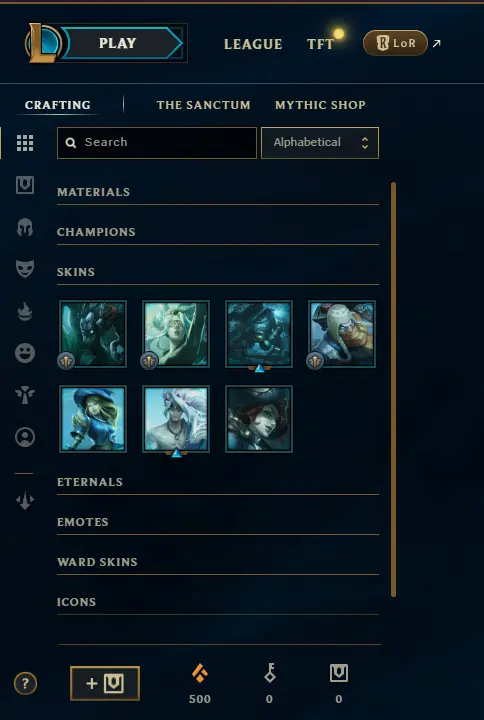The image size is (484, 720).
Task: Open the LoR launcher button
Action: tap(395, 43)
